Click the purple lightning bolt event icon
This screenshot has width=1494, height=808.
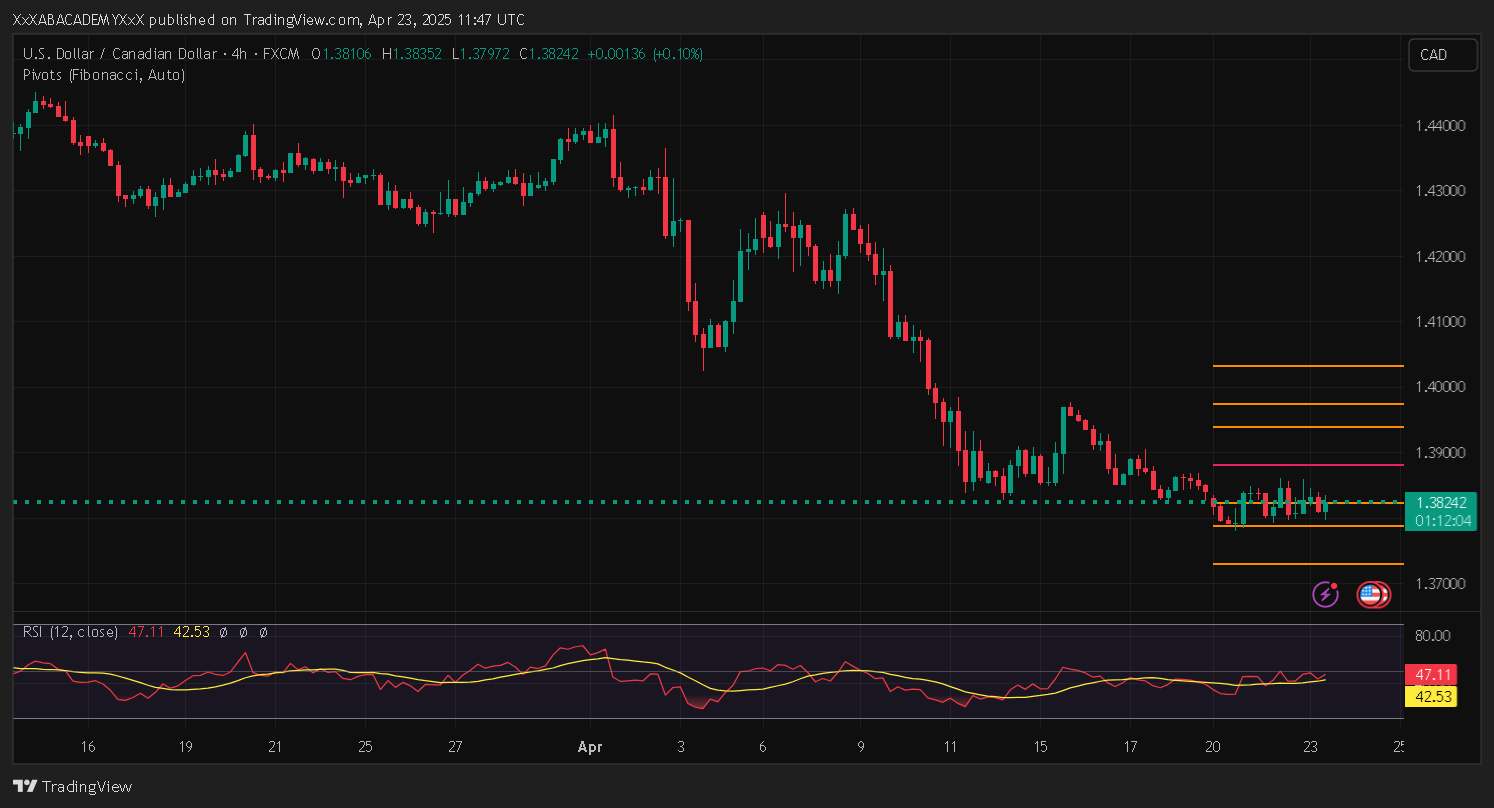point(1326,594)
